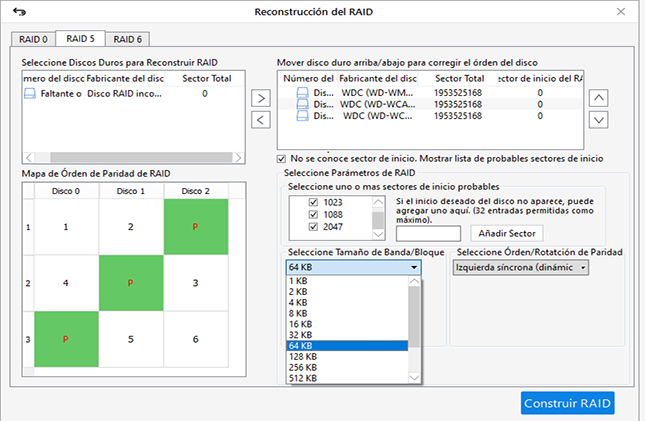Click scroll-up arrow in start sectors list
The height and width of the screenshot is (421, 645).
tap(378, 202)
